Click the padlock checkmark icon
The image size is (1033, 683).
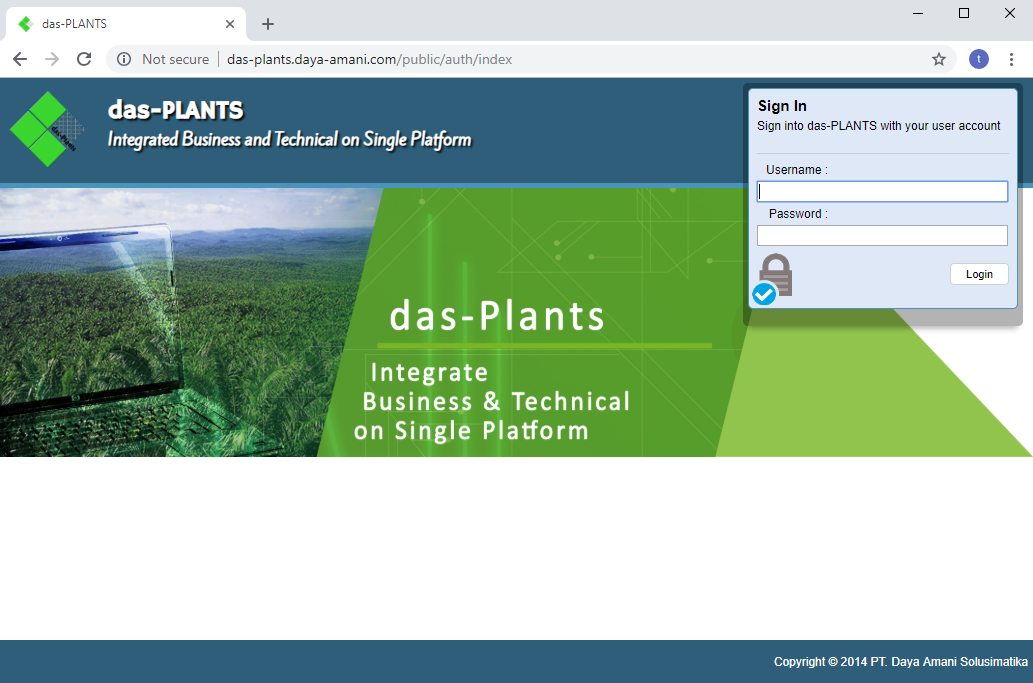[x=772, y=278]
